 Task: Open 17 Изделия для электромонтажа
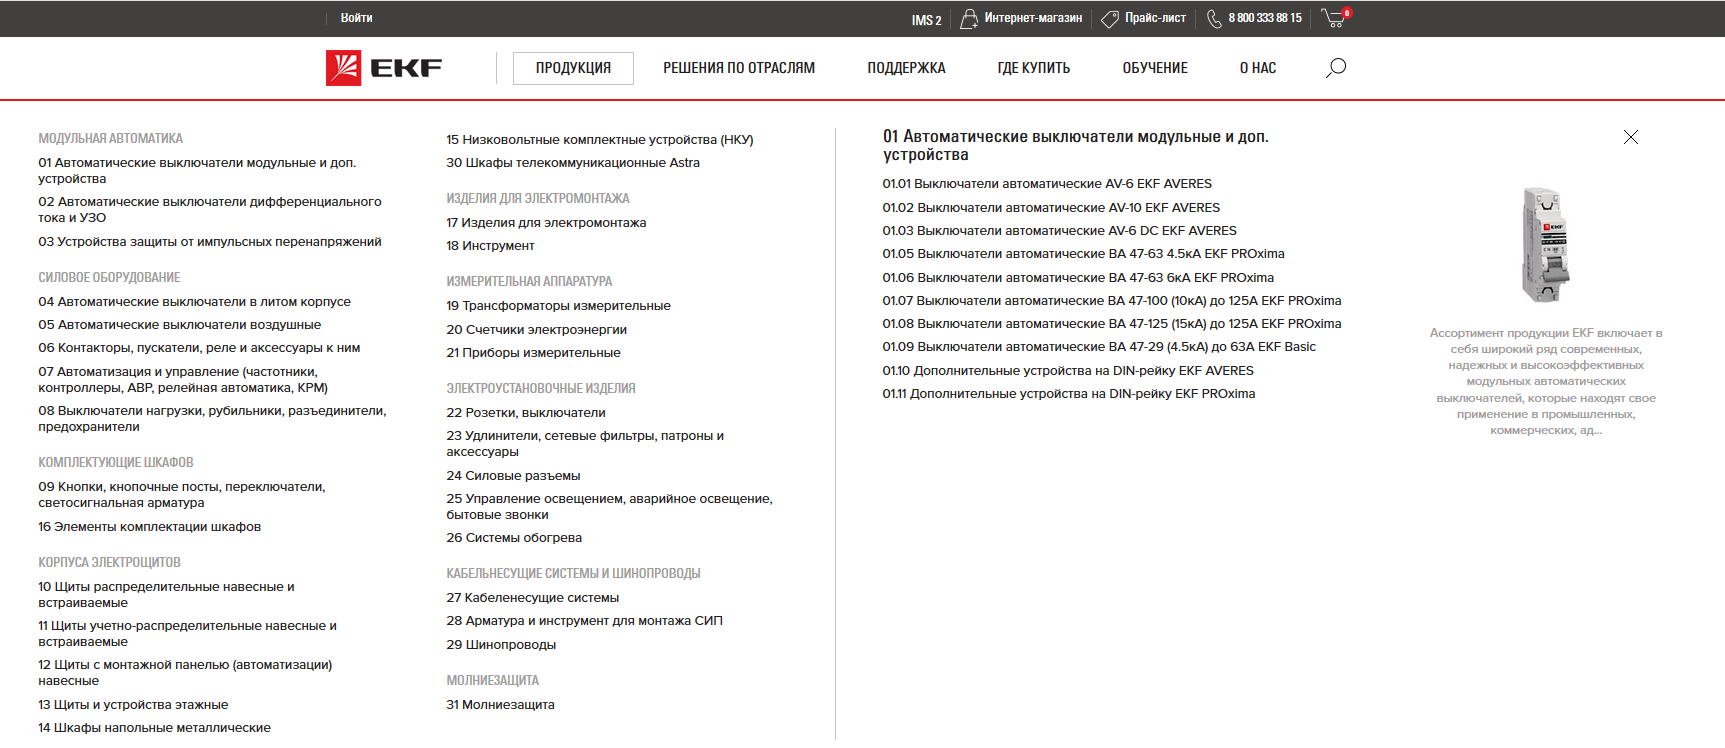[x=546, y=223]
